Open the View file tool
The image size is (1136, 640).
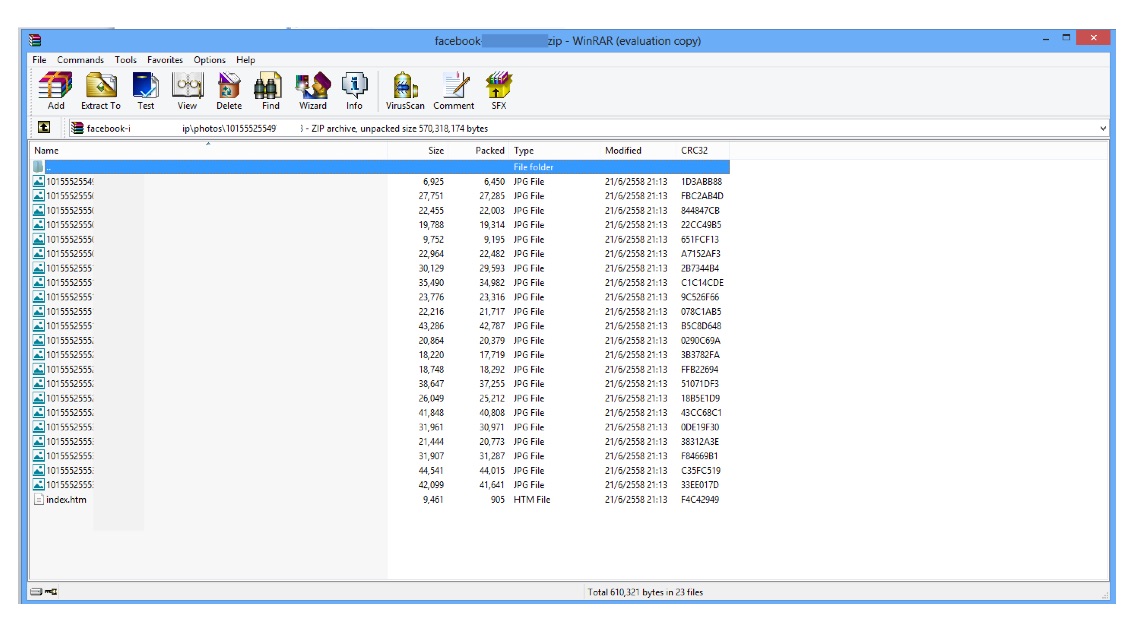[187, 91]
